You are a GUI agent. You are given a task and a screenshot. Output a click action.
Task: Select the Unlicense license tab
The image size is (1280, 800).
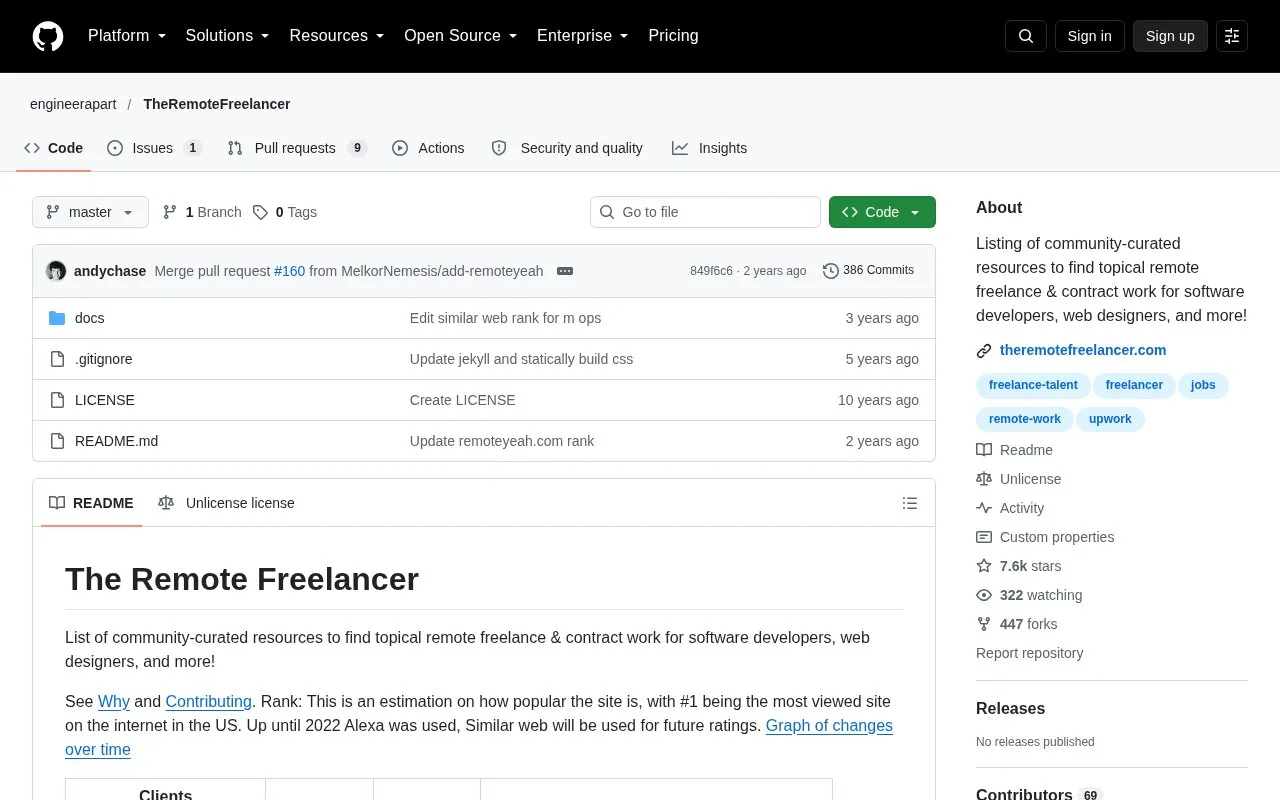tap(226, 503)
